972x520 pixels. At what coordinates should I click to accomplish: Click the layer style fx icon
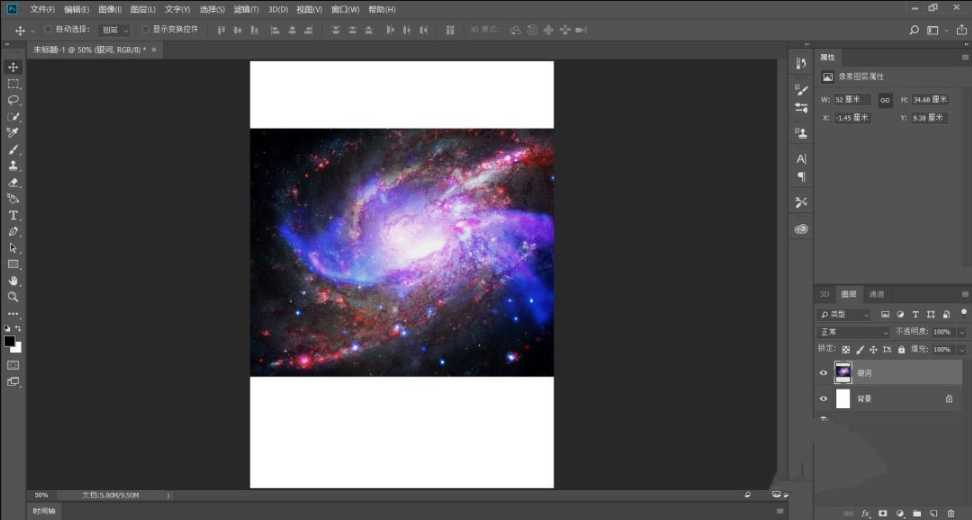867,512
